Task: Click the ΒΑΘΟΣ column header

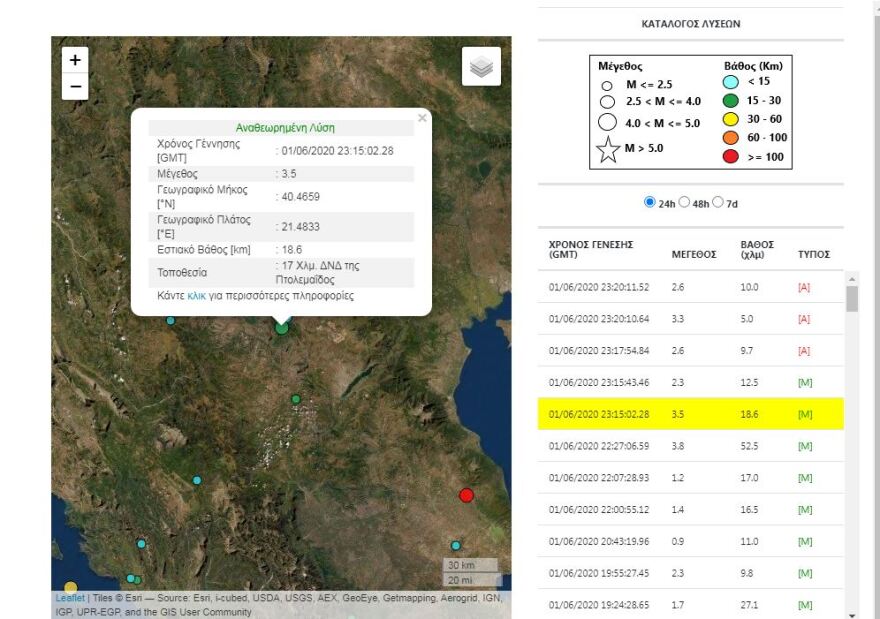Action: pyautogui.click(x=756, y=249)
